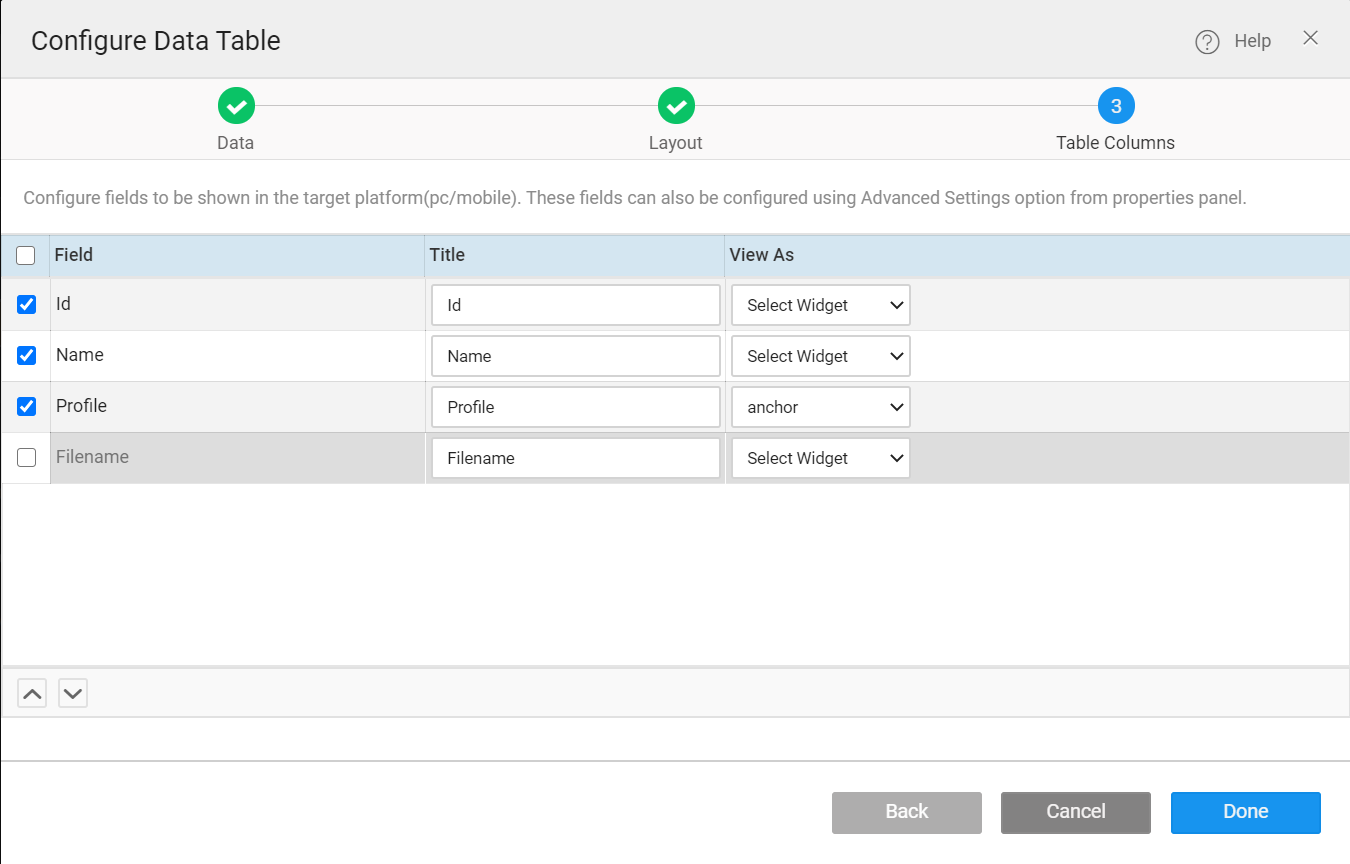Click the move down arrow icon
The image size is (1350, 864).
click(73, 693)
